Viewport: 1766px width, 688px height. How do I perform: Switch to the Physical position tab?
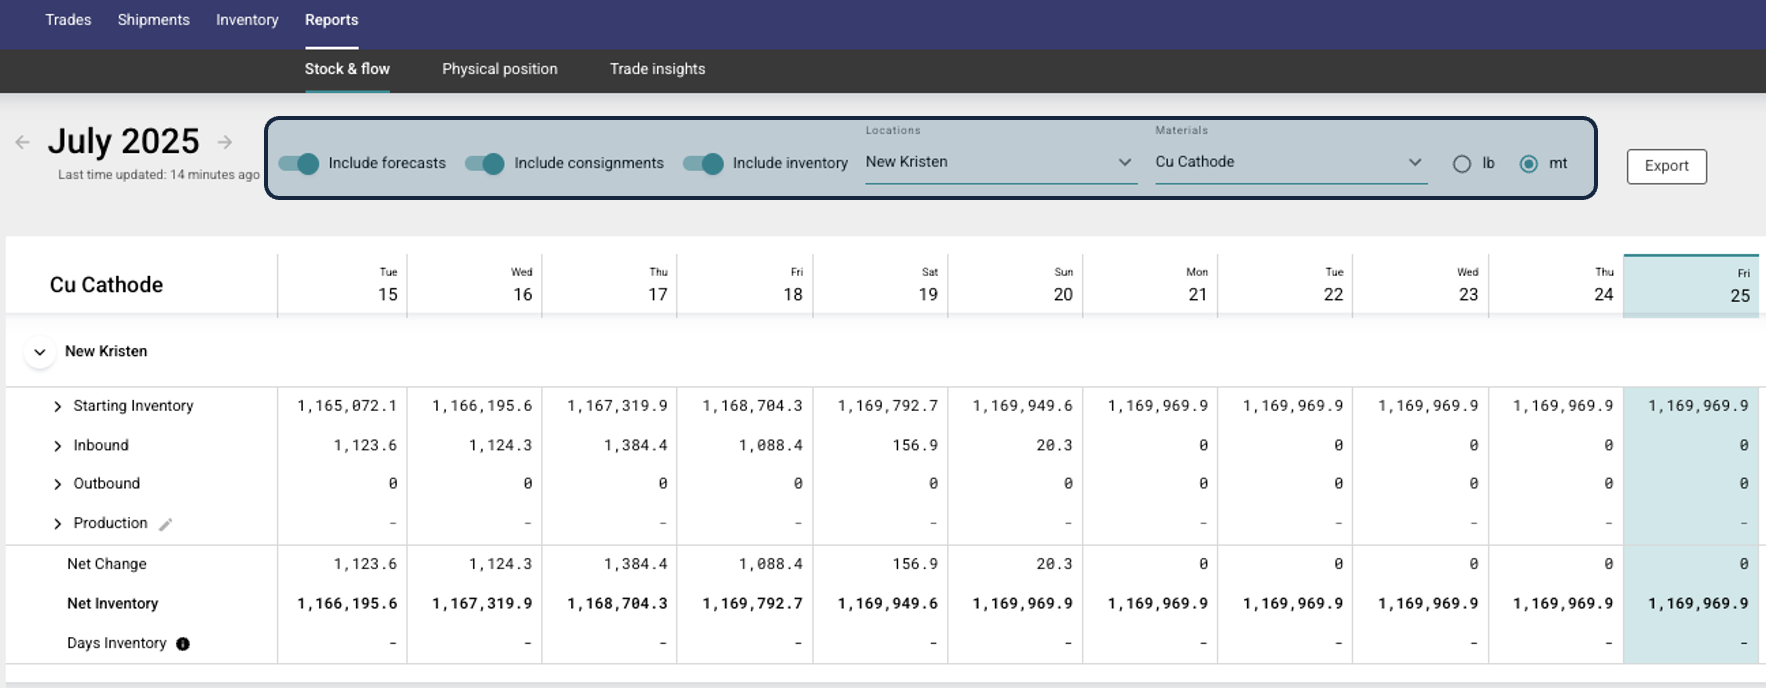click(499, 69)
